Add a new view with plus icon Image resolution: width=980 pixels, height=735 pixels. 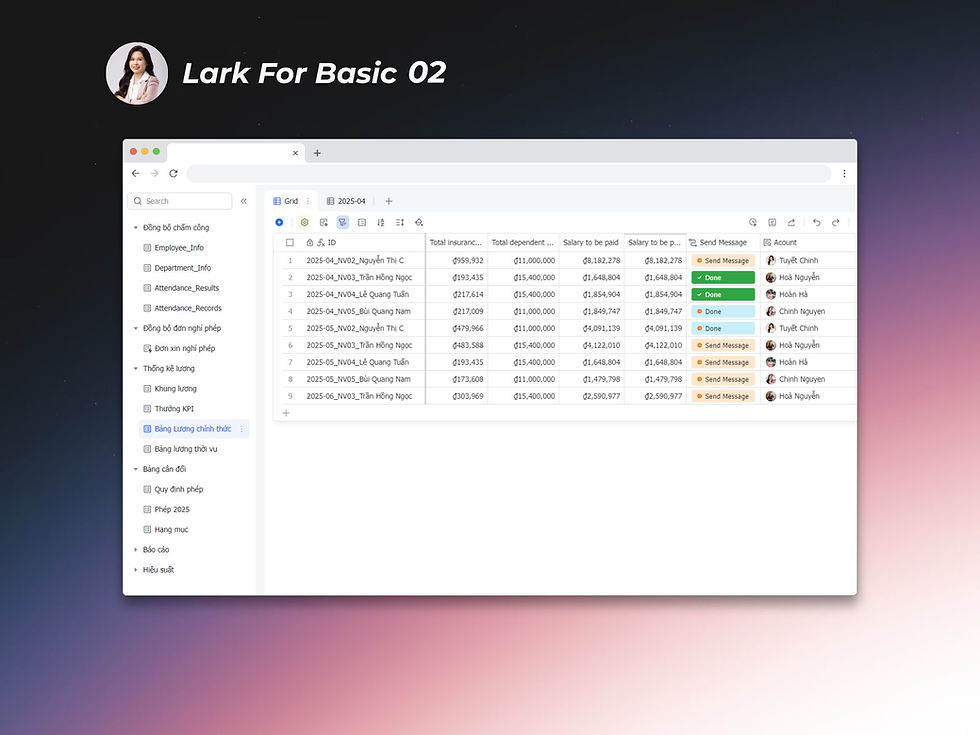click(389, 201)
